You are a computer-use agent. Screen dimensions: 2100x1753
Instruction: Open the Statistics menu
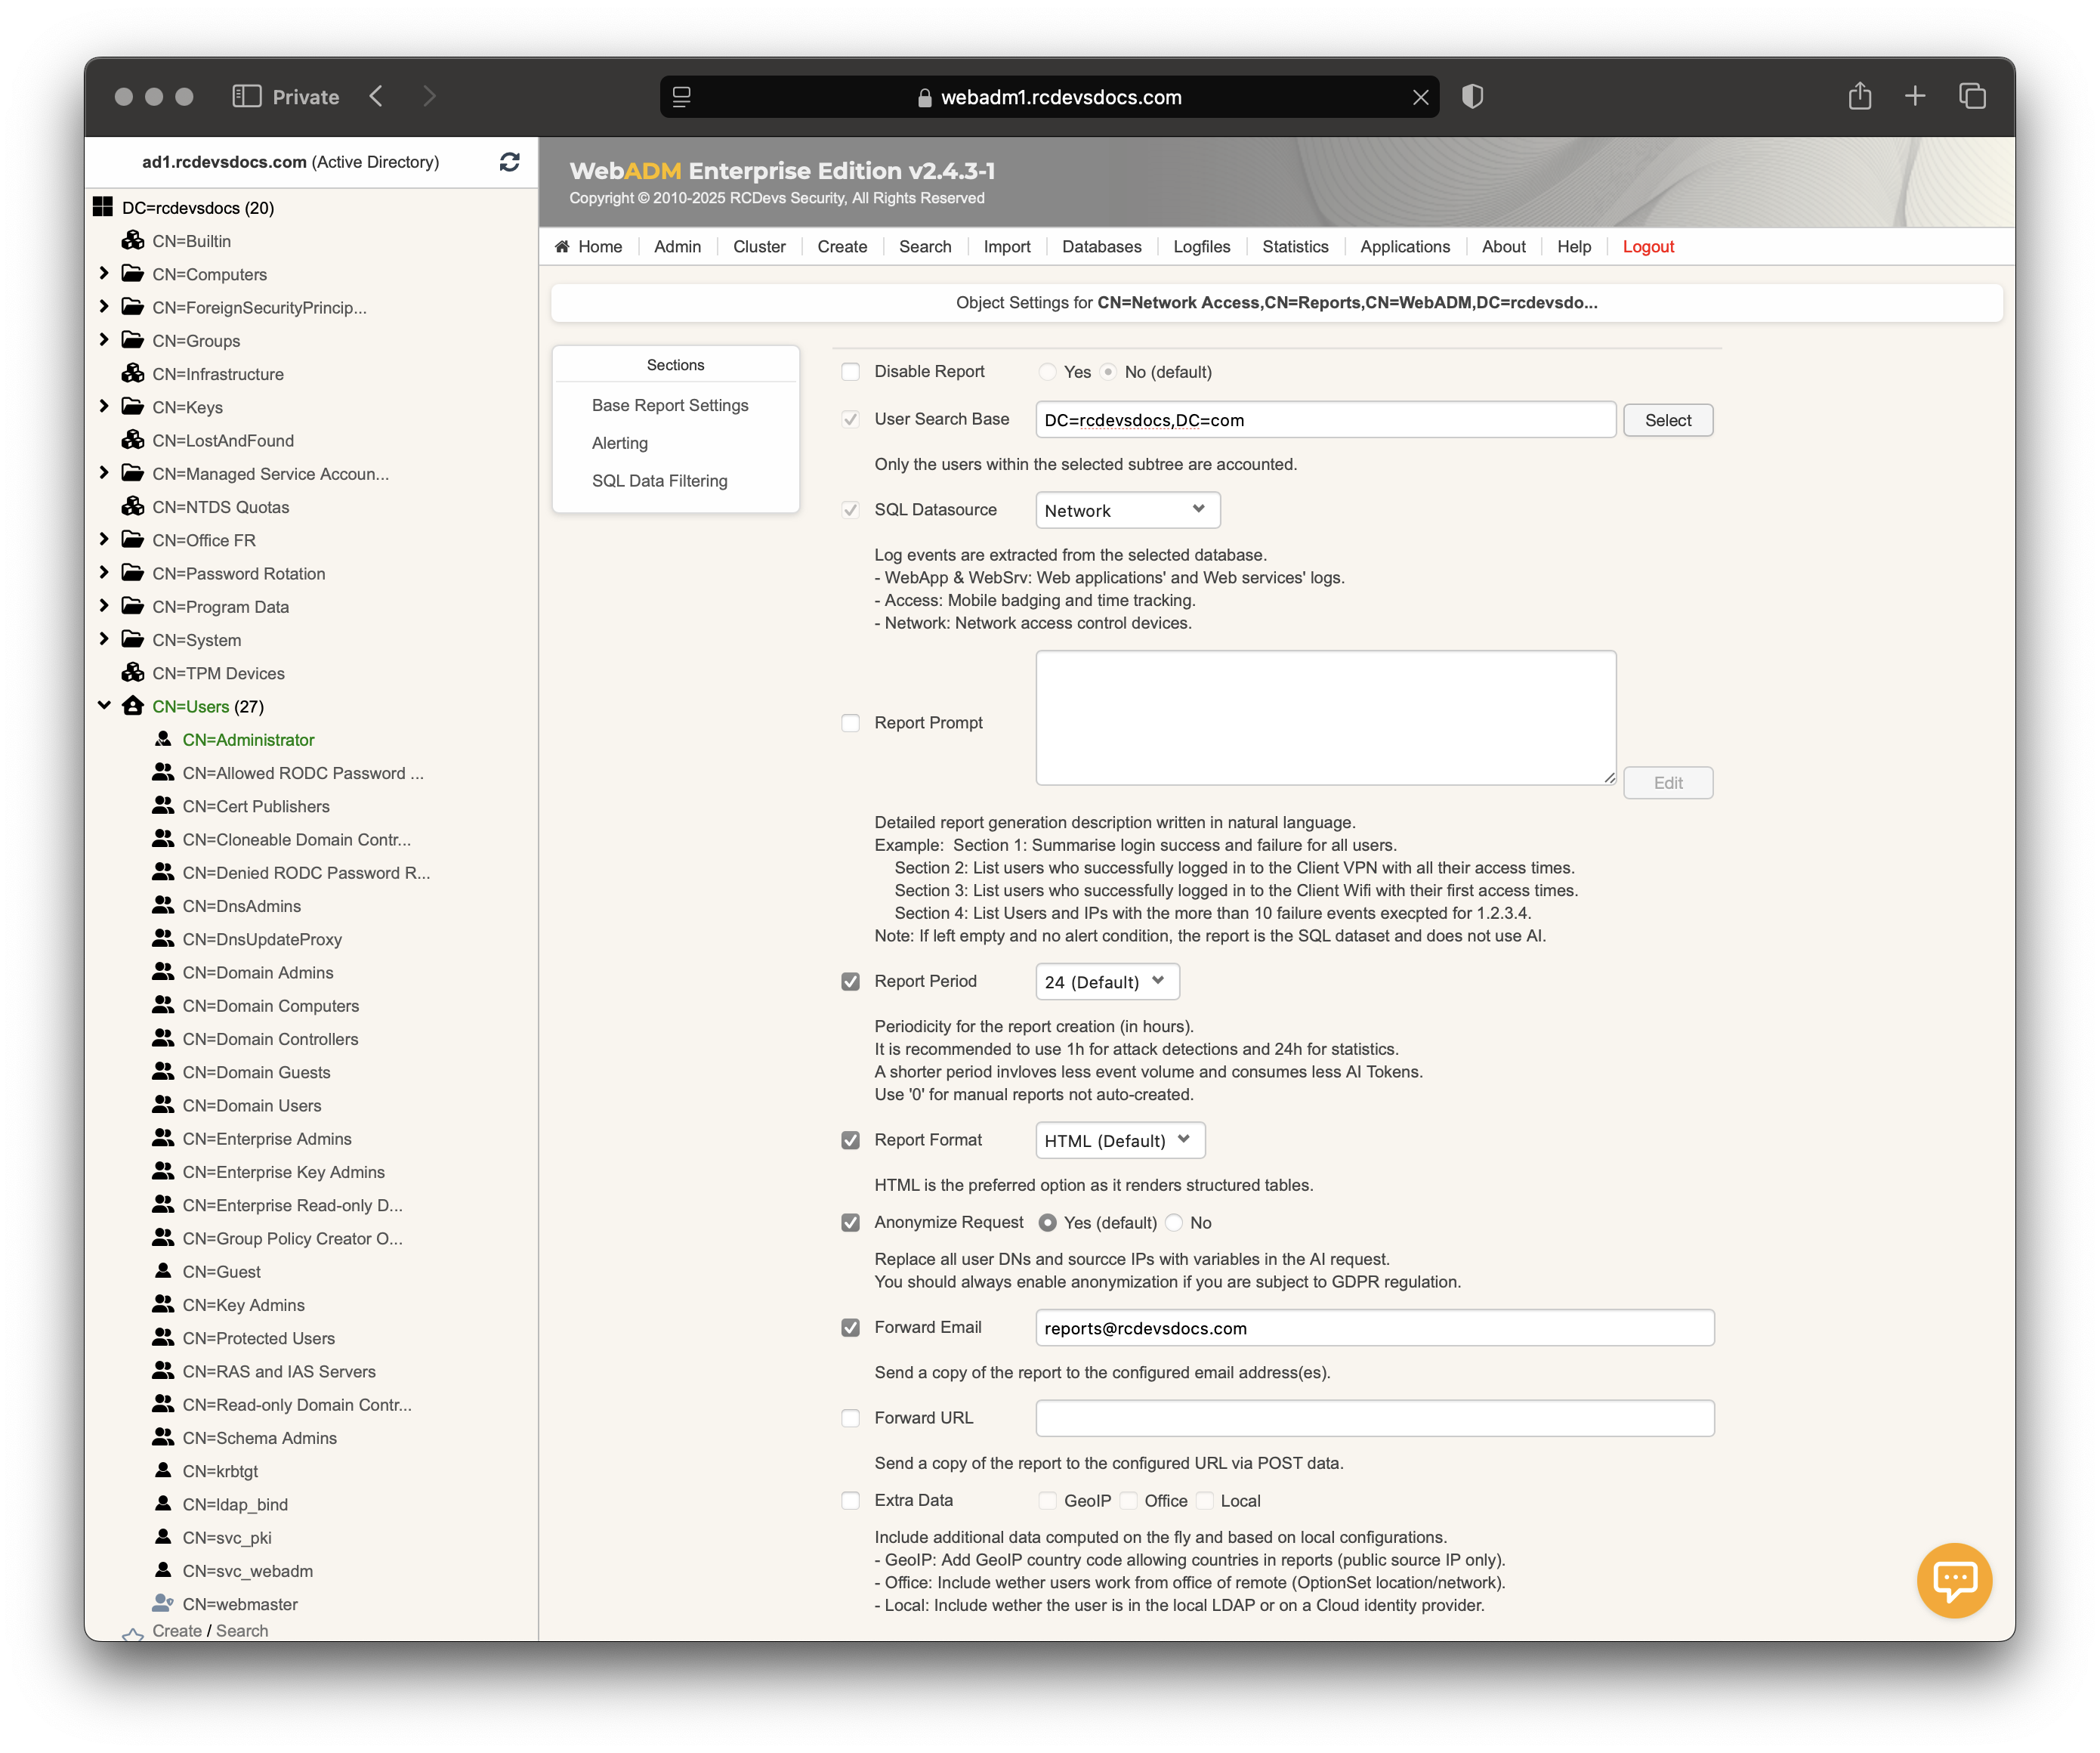pyautogui.click(x=1295, y=246)
